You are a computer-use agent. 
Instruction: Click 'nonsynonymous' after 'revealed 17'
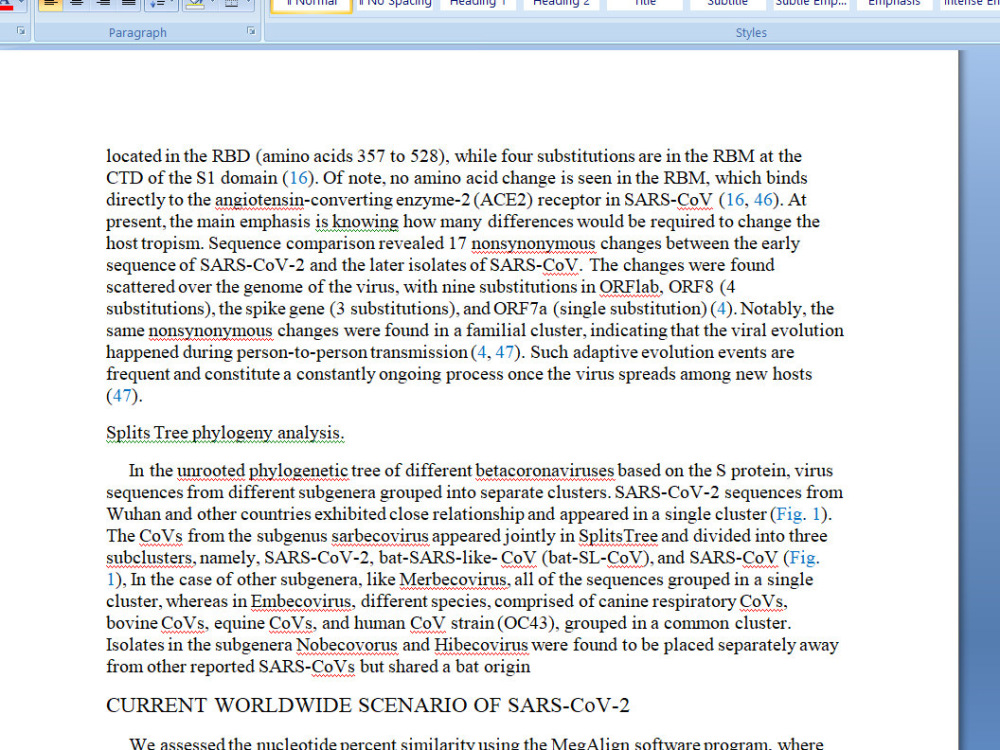pos(533,244)
